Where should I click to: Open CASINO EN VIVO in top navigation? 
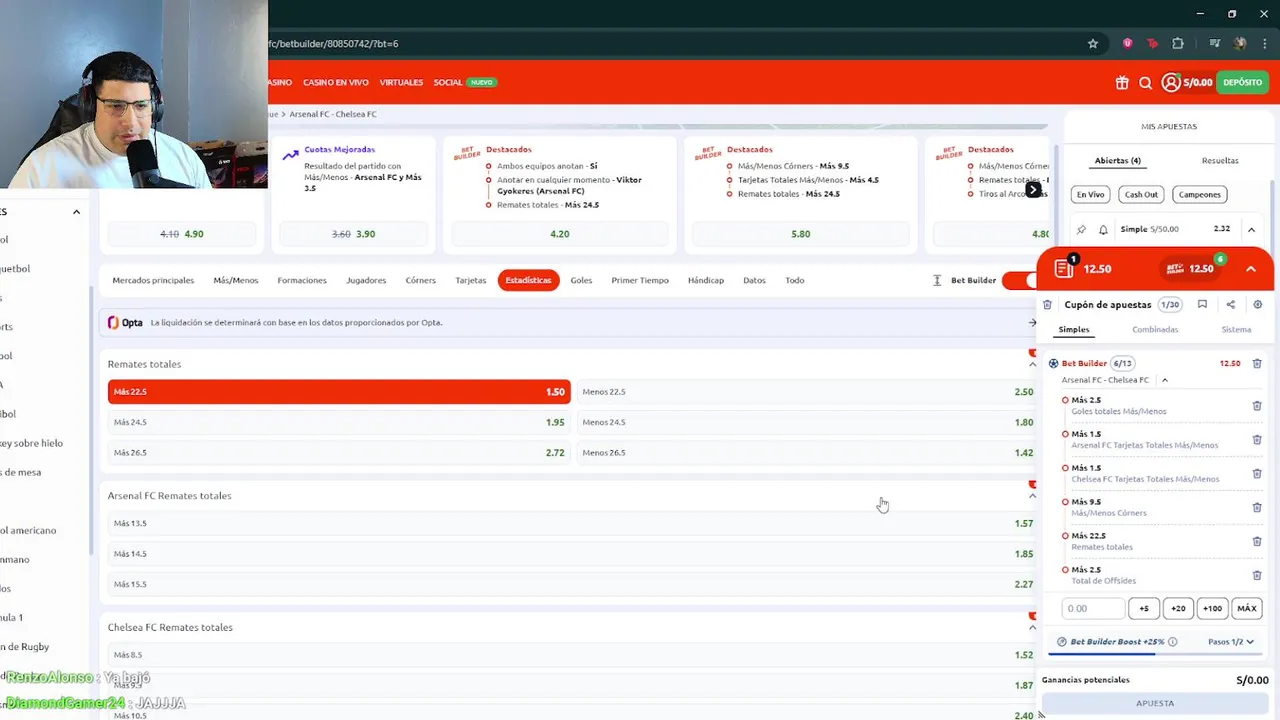pyautogui.click(x=336, y=83)
